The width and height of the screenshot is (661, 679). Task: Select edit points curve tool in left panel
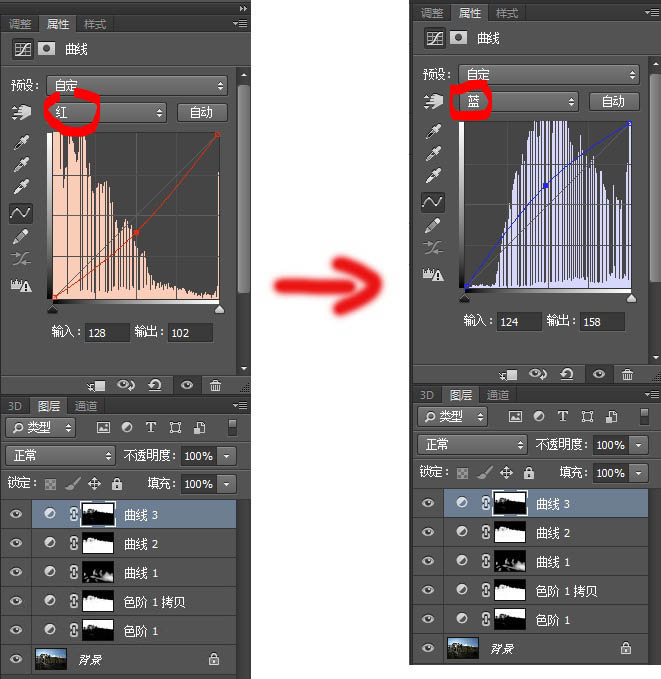[x=21, y=213]
